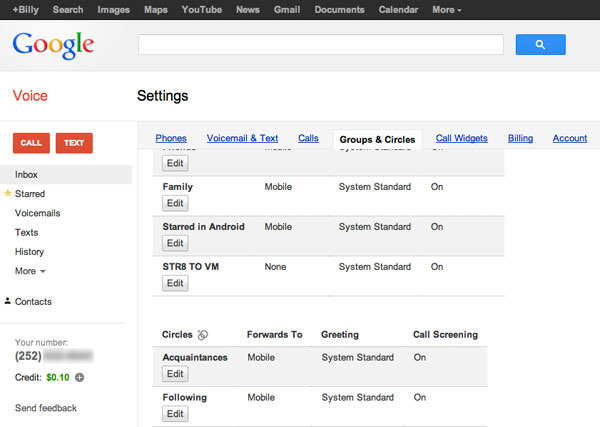Click the Send feedback link
This screenshot has height=427, width=600.
coord(46,408)
